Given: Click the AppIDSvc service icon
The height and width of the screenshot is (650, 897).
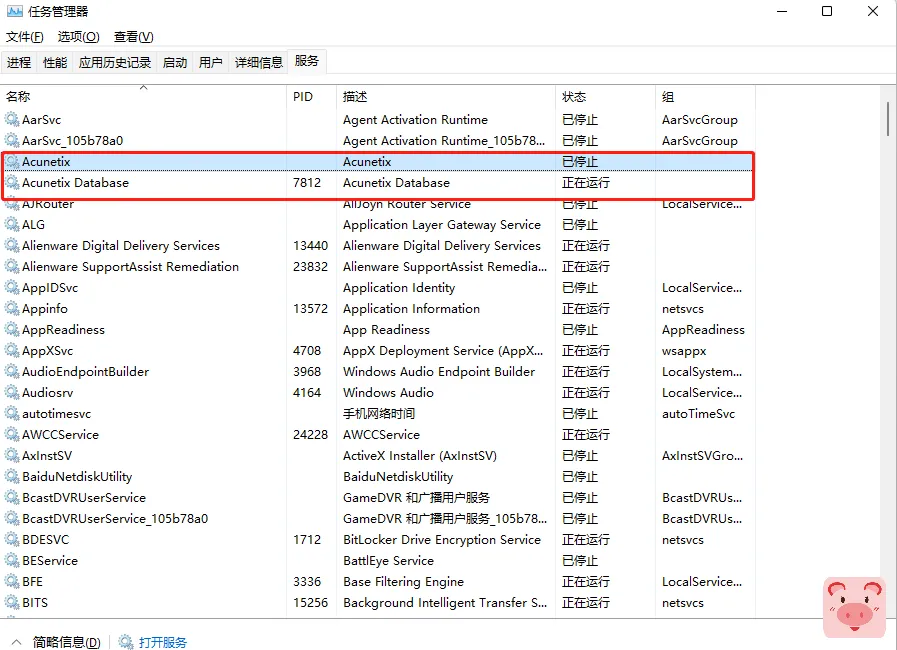Looking at the screenshot, I should tap(12, 287).
